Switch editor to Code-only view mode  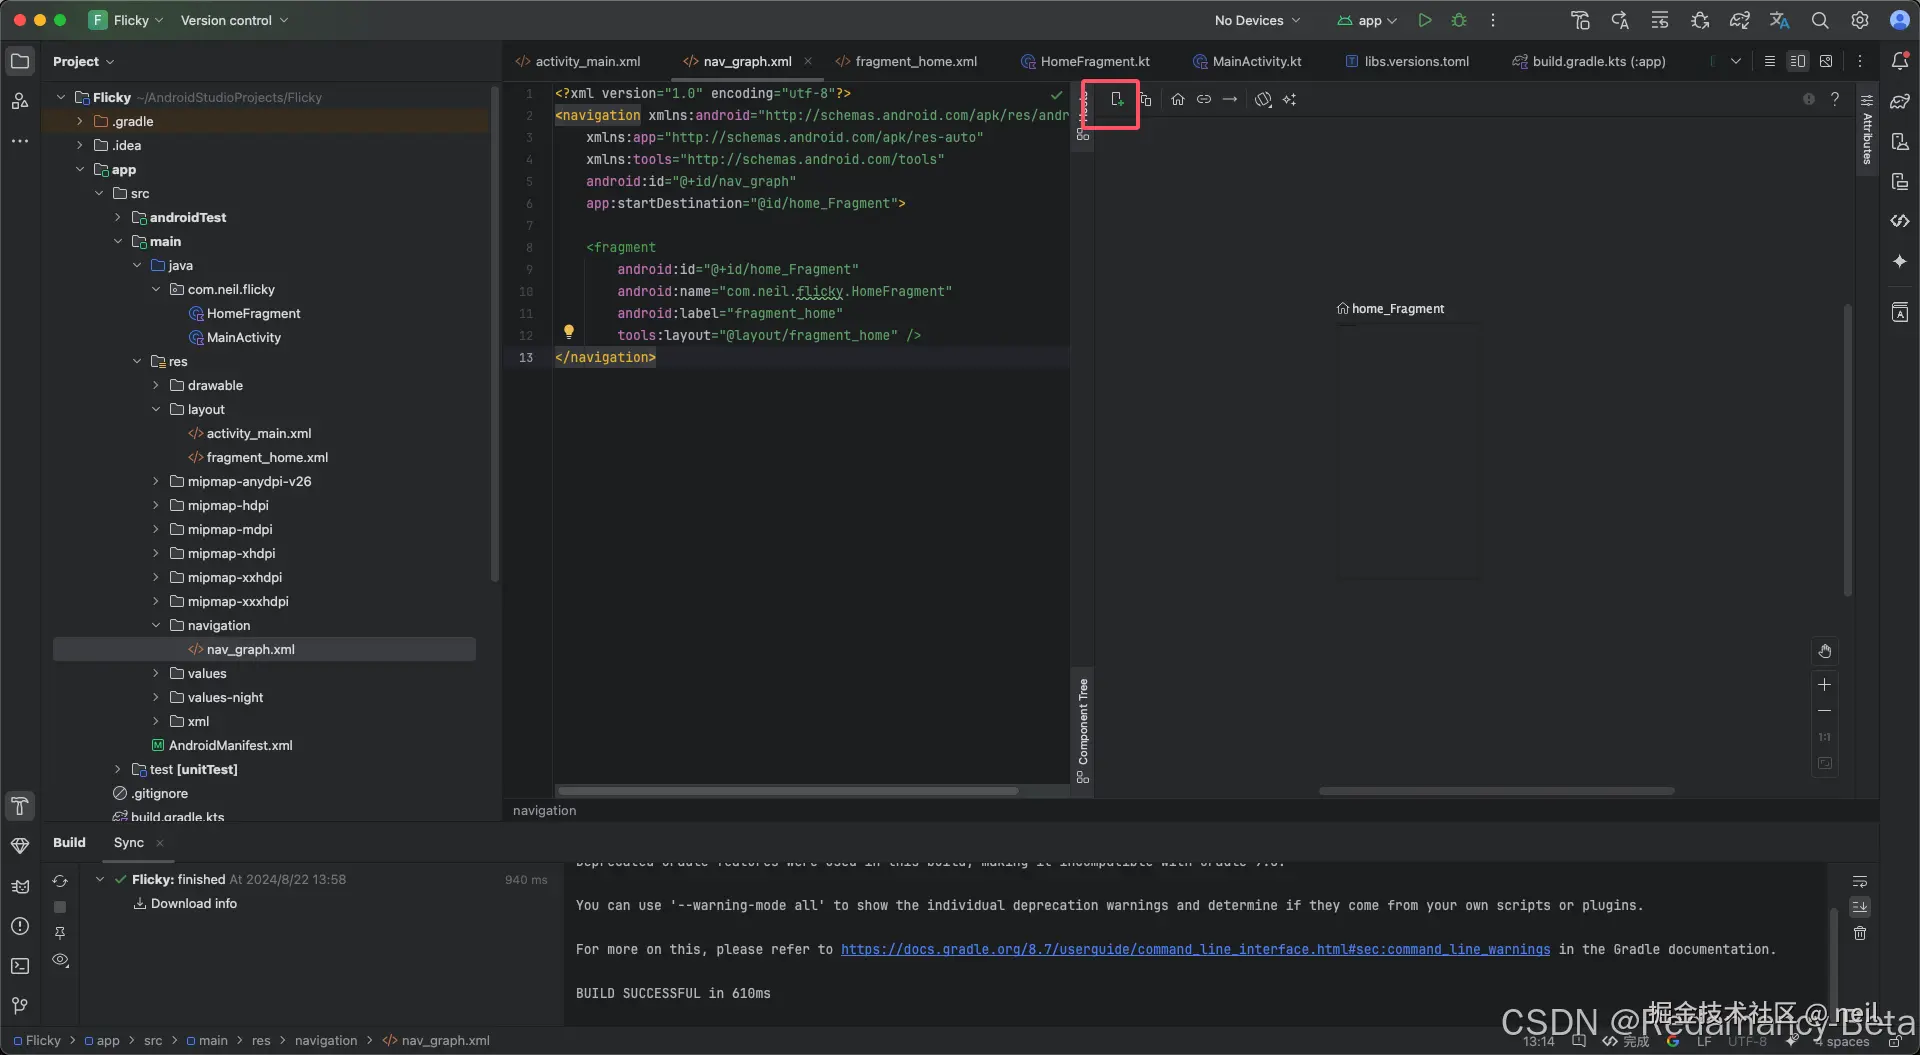[1769, 61]
